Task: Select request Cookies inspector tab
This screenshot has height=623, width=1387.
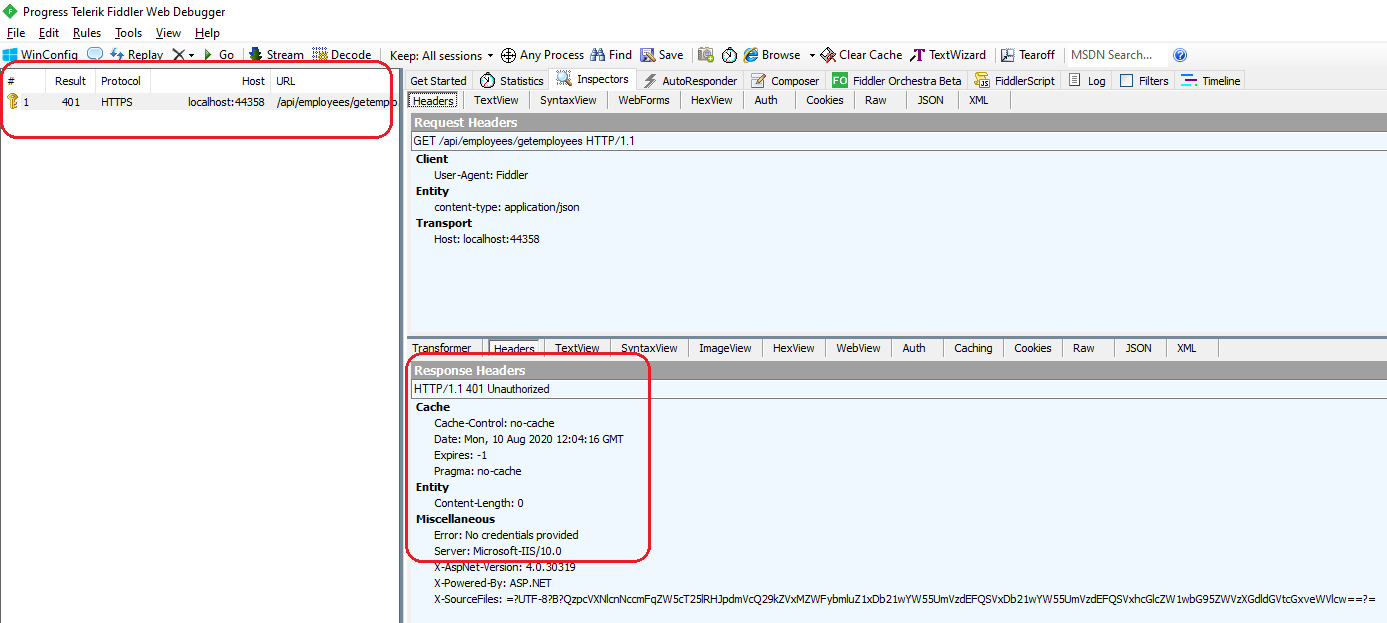Action: point(825,100)
